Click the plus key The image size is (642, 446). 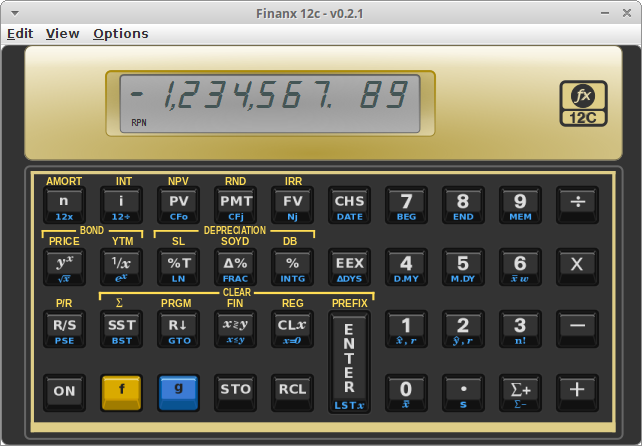[577, 393]
